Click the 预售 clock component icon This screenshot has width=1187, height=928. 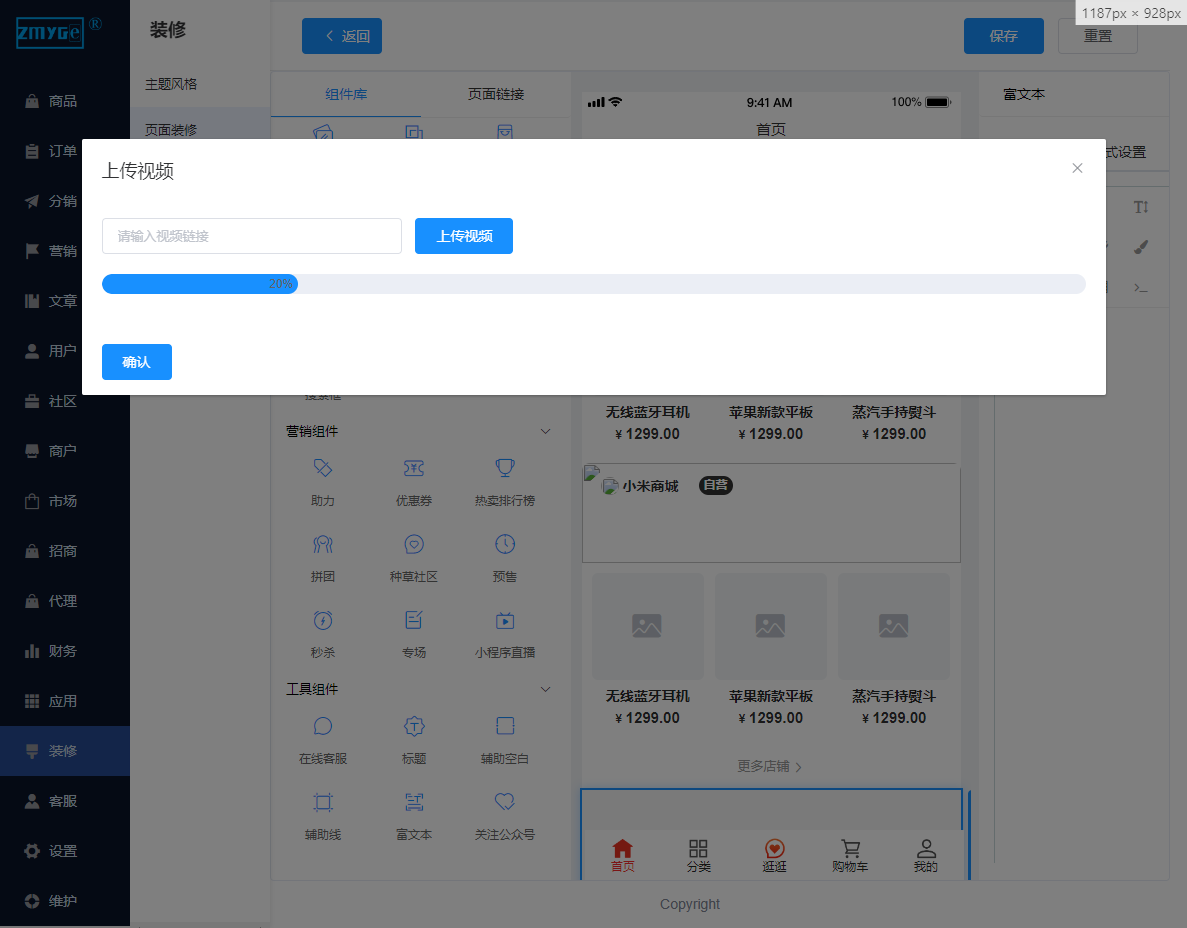click(505, 544)
